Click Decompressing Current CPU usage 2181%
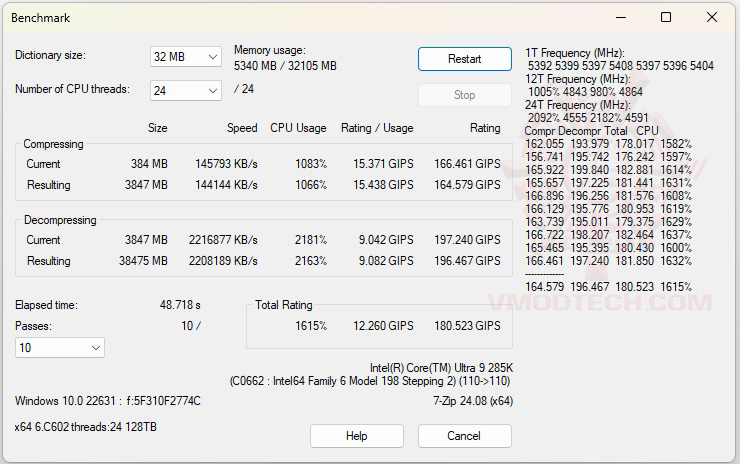Image resolution: width=743 pixels, height=471 pixels. click(311, 240)
